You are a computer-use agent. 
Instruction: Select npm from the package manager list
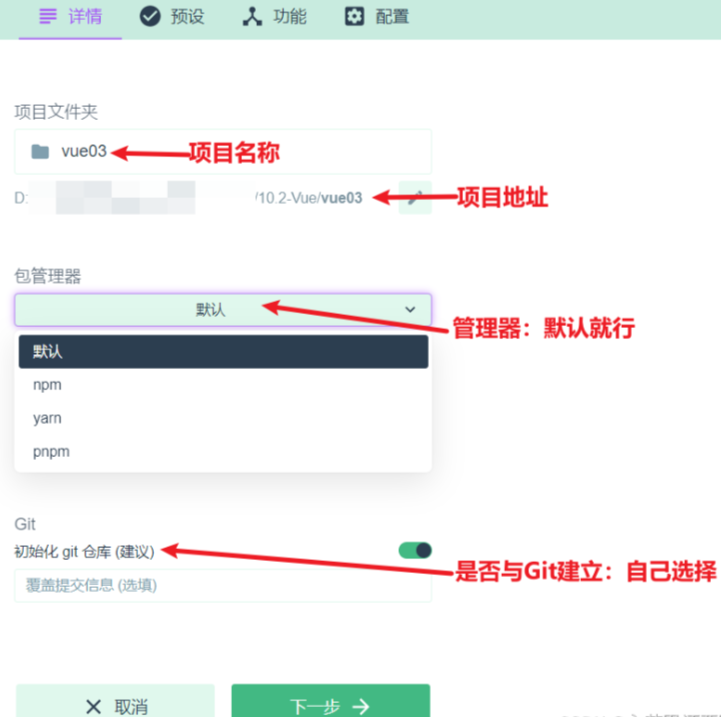[x=223, y=385]
